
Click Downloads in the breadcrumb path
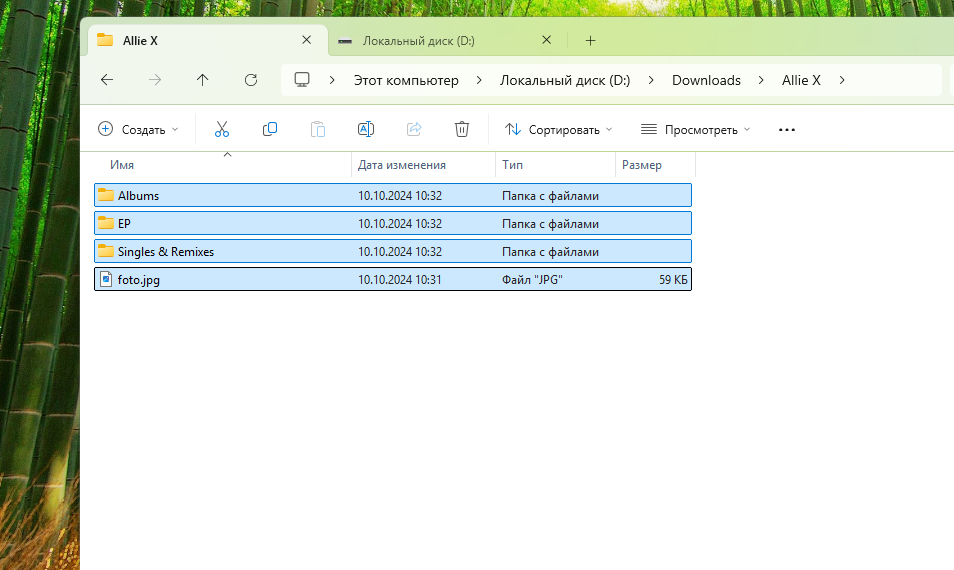point(706,80)
